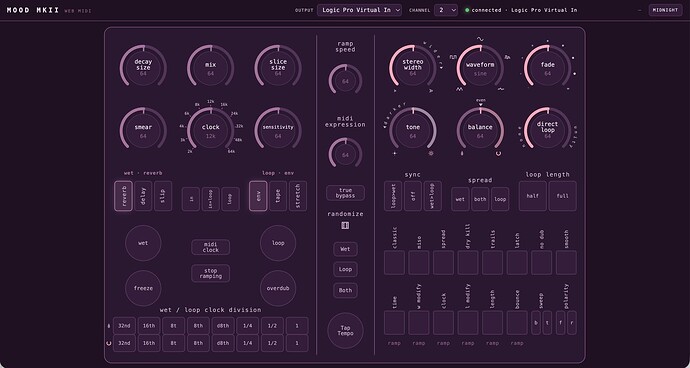The image size is (690, 368).
Task: Select 1/4 in loop clock division row
Action: pyautogui.click(x=248, y=343)
